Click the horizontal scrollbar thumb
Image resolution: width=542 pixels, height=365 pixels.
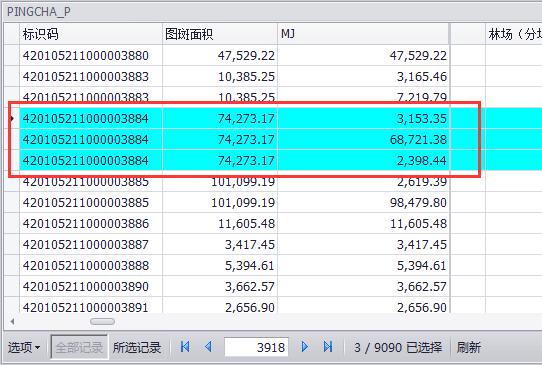[102, 322]
